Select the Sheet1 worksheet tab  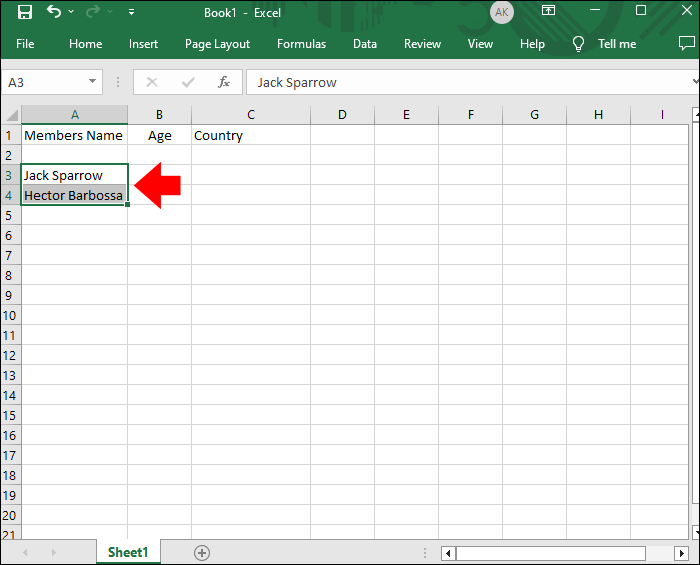[128, 553]
